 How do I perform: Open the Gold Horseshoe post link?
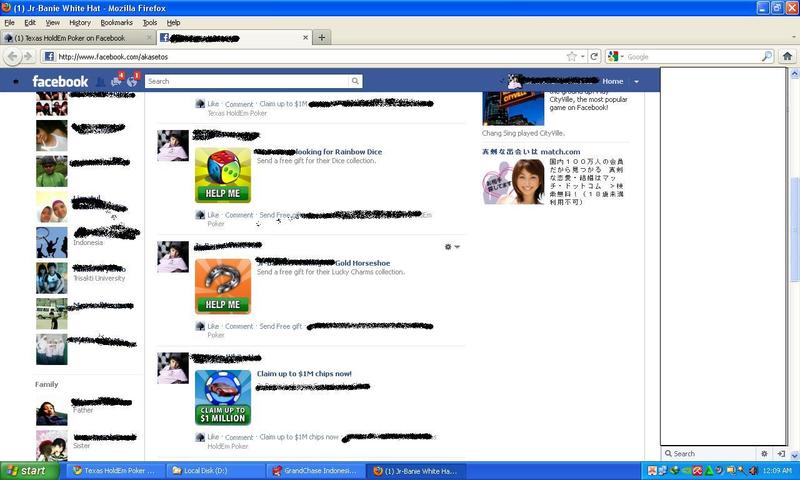point(362,263)
